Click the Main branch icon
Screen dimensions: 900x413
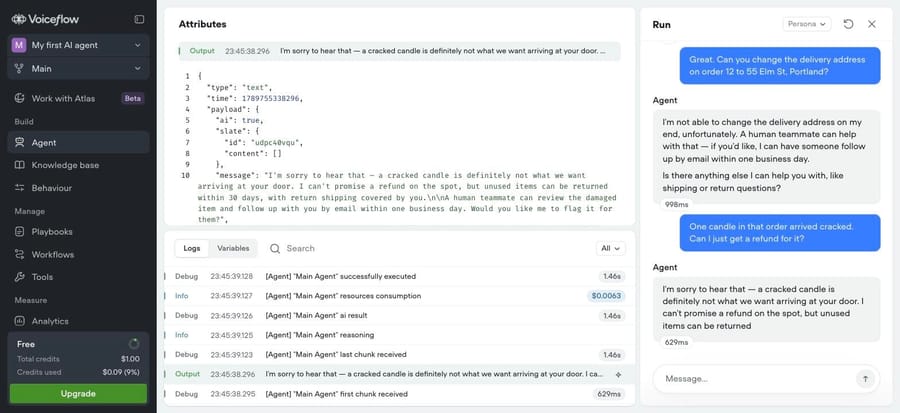pyautogui.click(x=19, y=69)
